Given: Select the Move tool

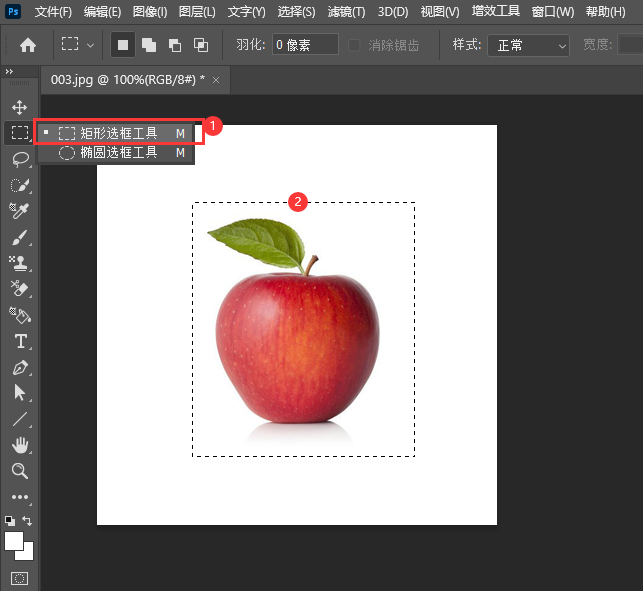Looking at the screenshot, I should [19, 107].
